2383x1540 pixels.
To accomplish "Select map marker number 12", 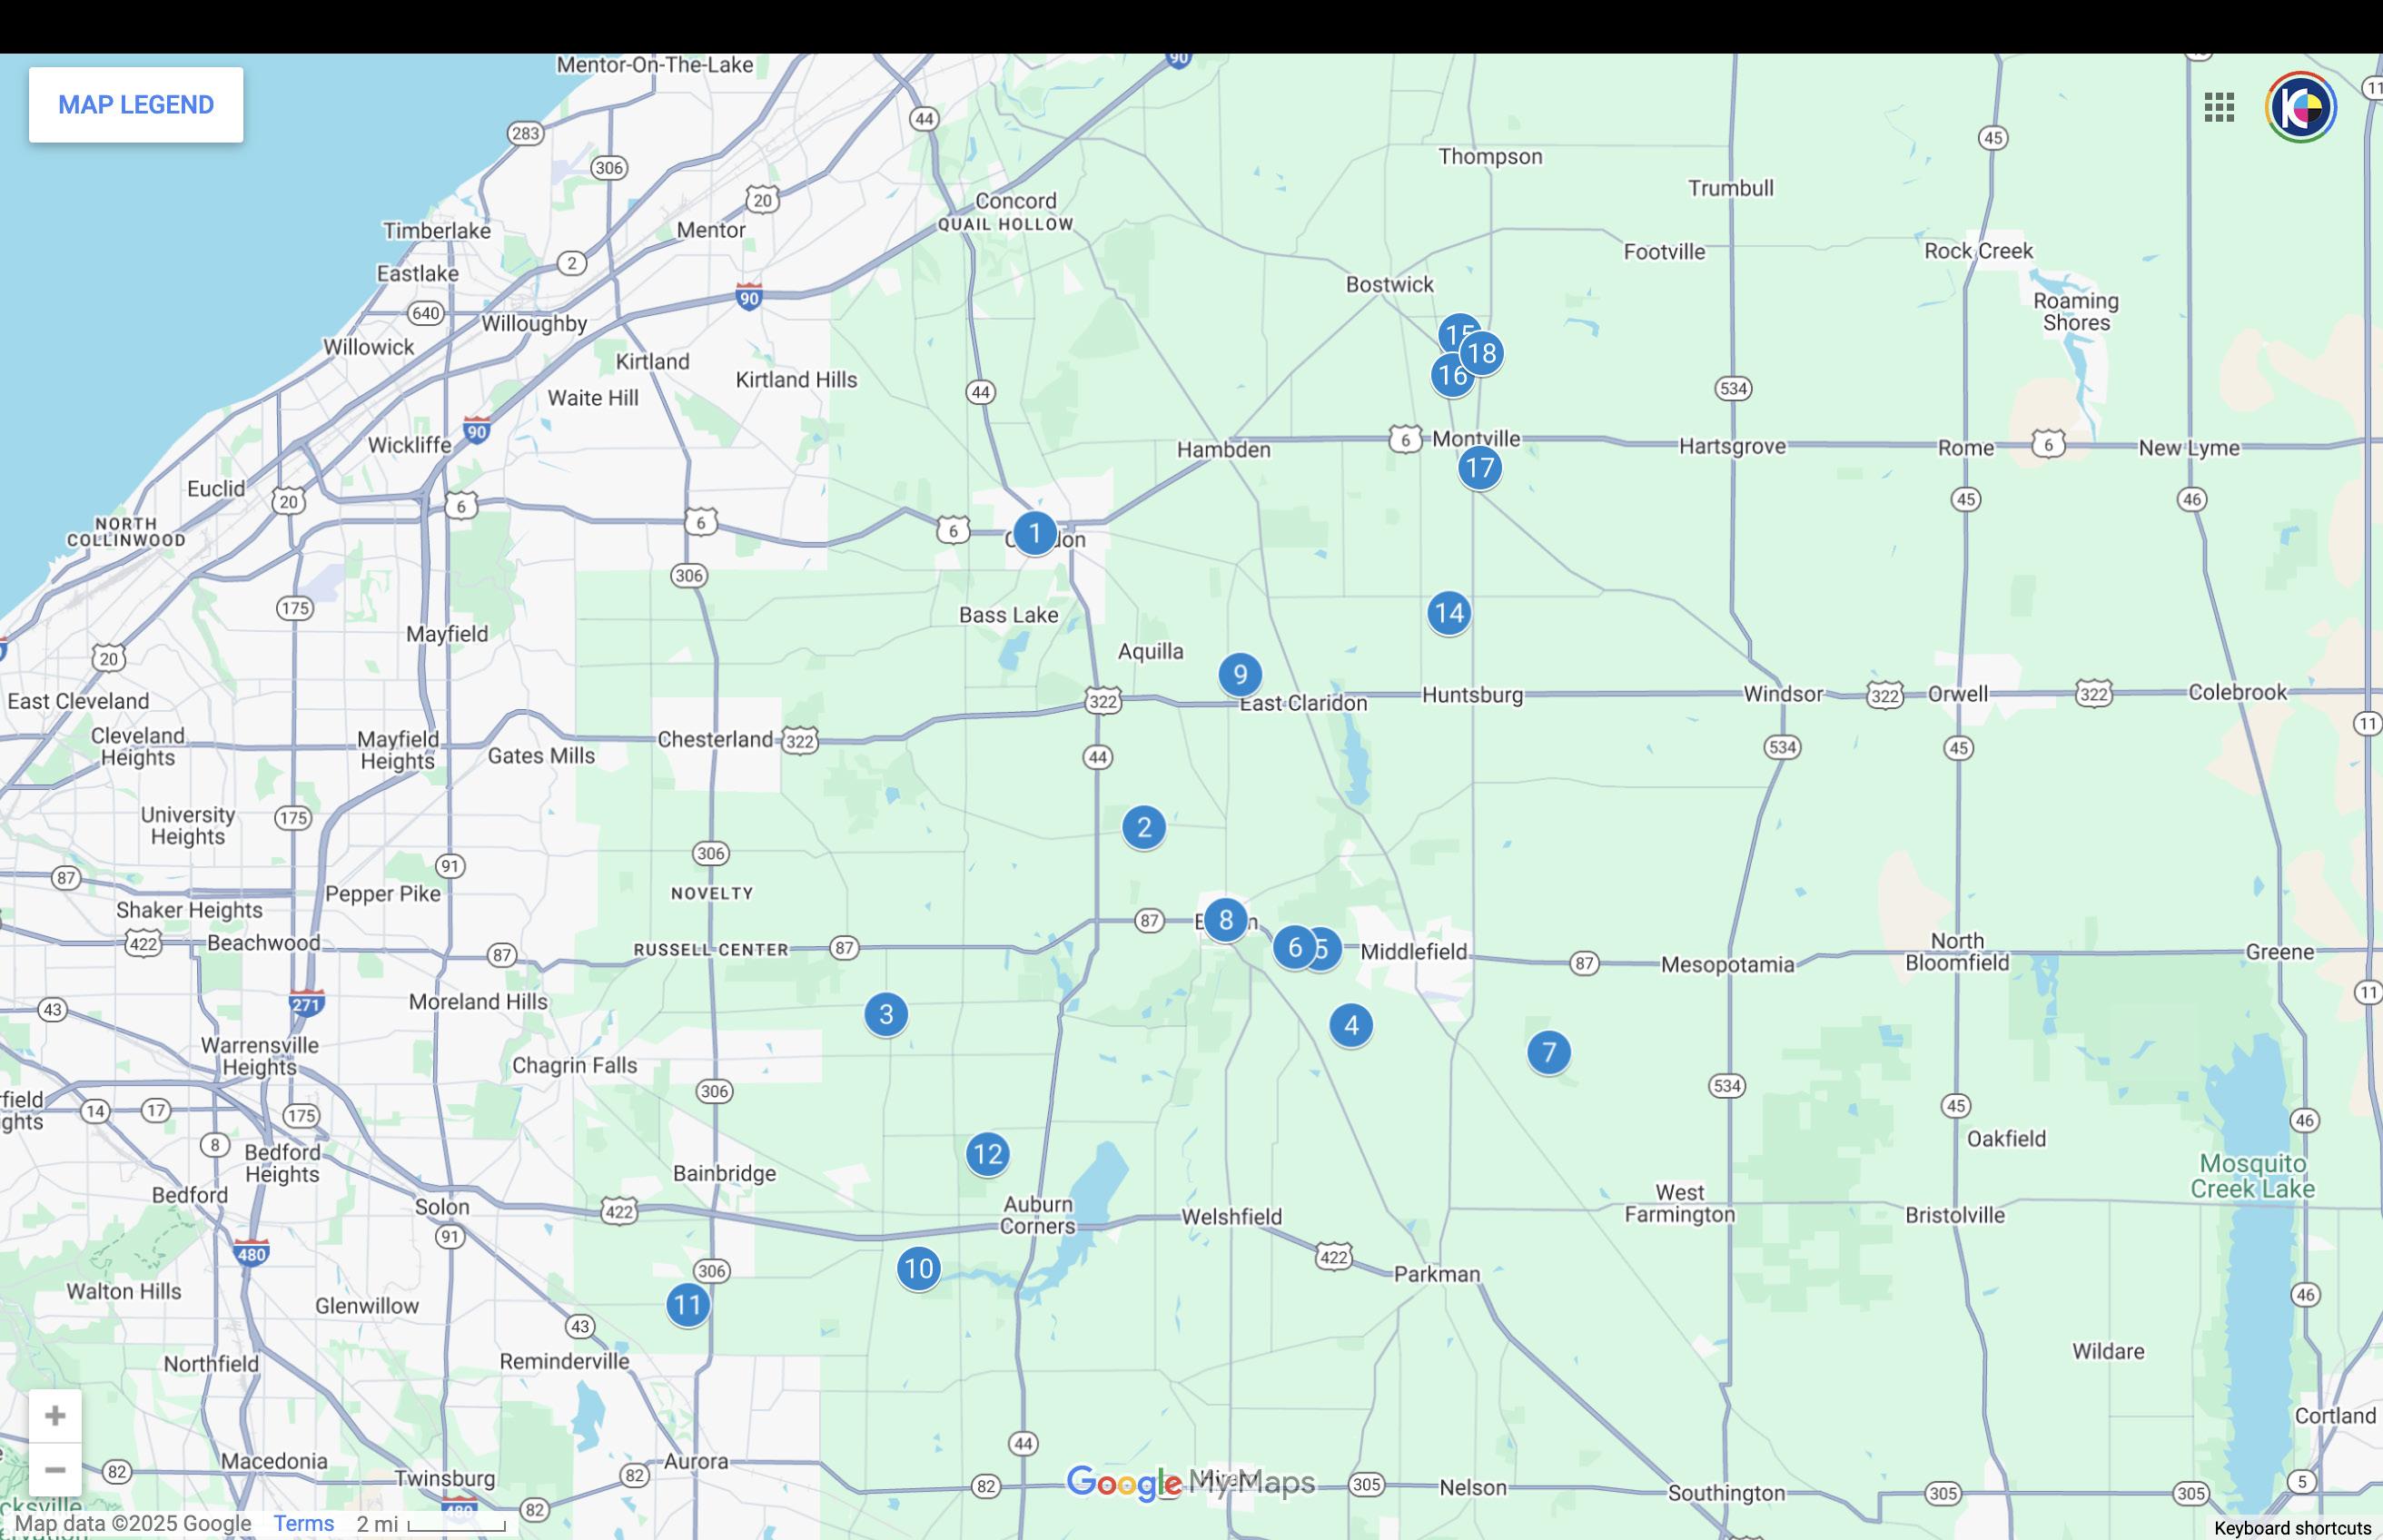I will point(987,1154).
